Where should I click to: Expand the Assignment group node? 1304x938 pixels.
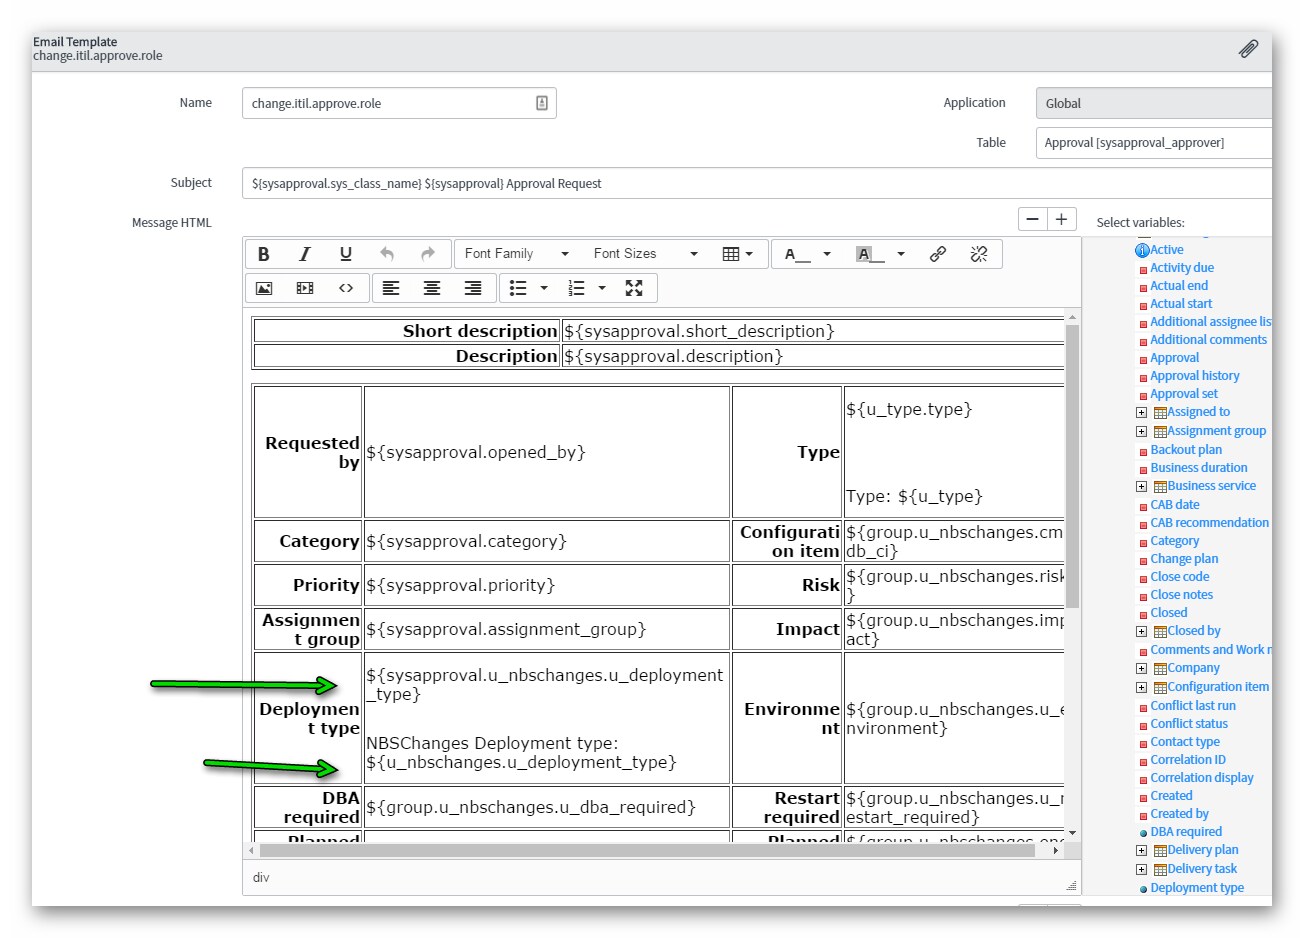pyautogui.click(x=1141, y=432)
